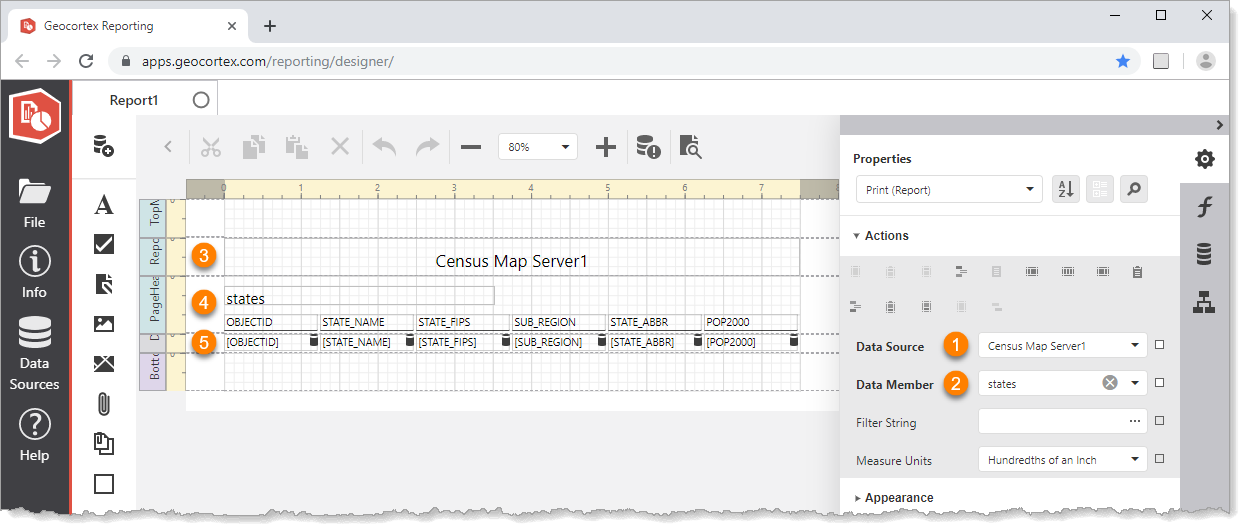Screen dimensions: 1245x524
Task: Click the database warning icon in the toolbar
Action: [648, 146]
